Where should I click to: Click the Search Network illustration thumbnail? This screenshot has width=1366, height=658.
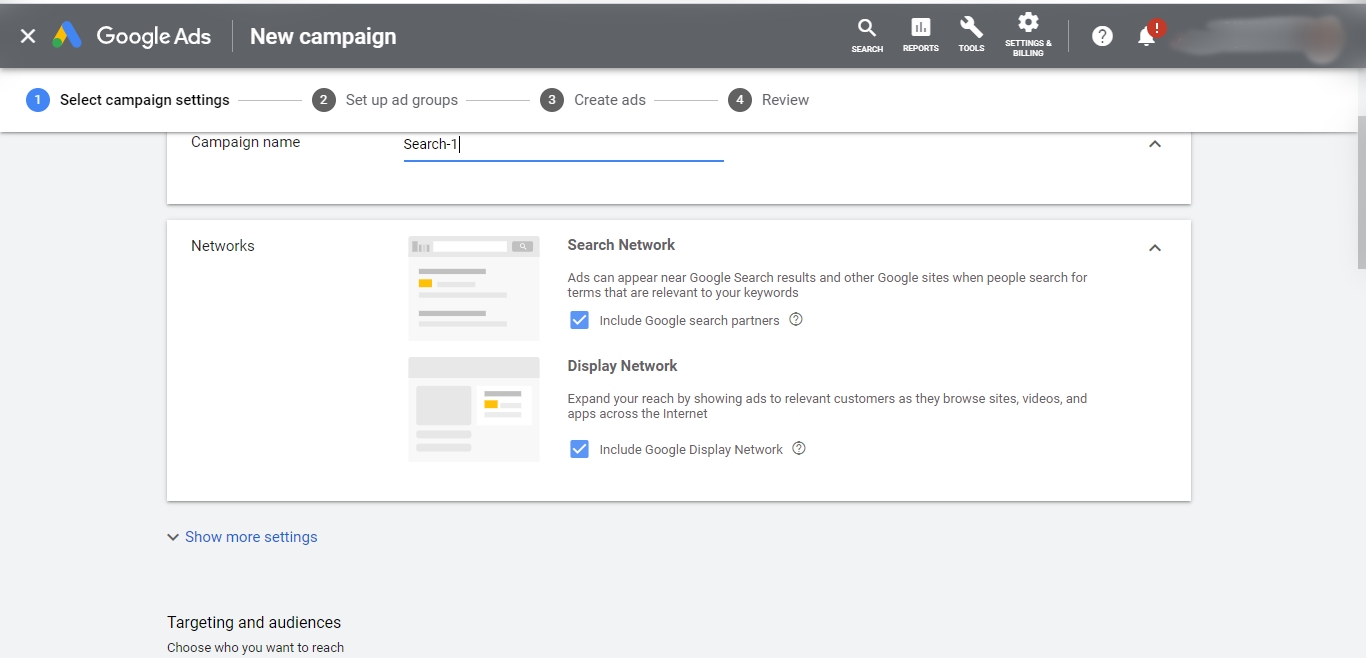click(474, 288)
